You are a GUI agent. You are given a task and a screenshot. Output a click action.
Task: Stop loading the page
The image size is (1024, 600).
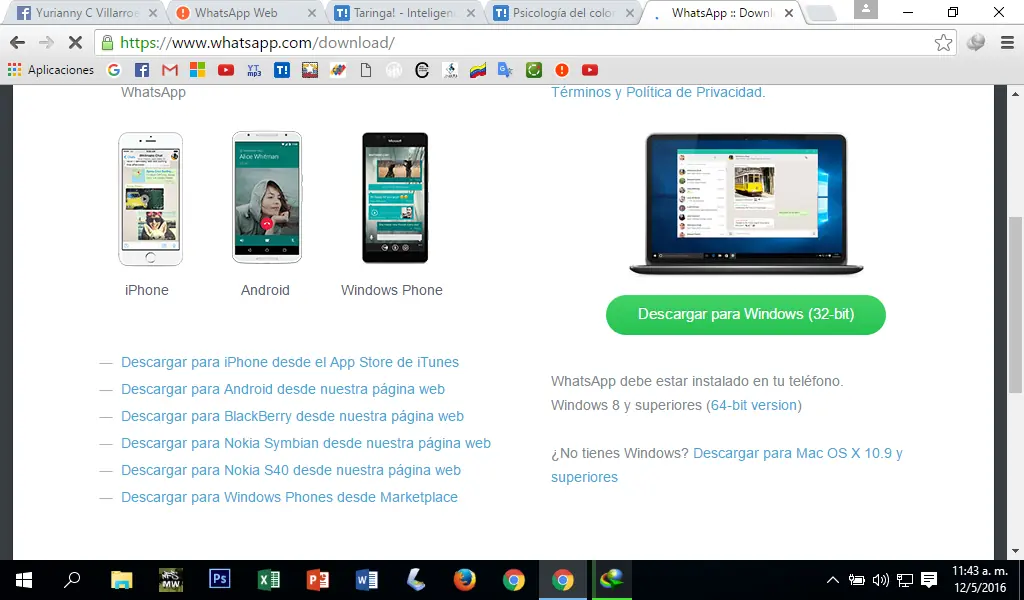point(75,42)
